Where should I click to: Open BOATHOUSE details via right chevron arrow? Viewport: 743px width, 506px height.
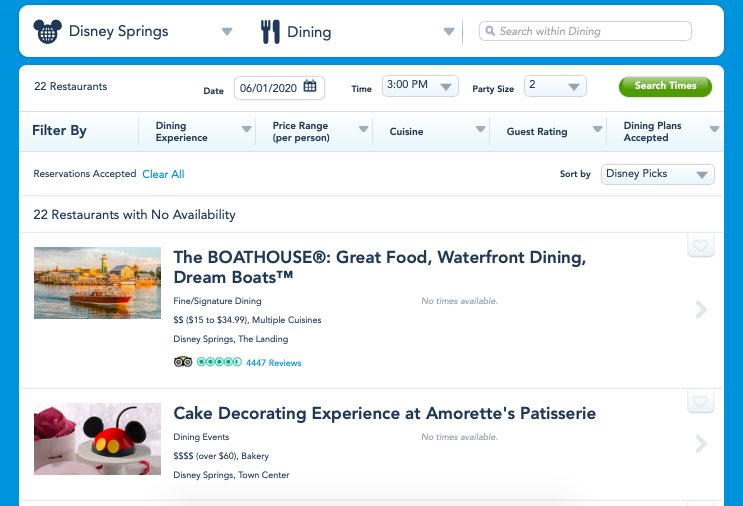(x=701, y=310)
